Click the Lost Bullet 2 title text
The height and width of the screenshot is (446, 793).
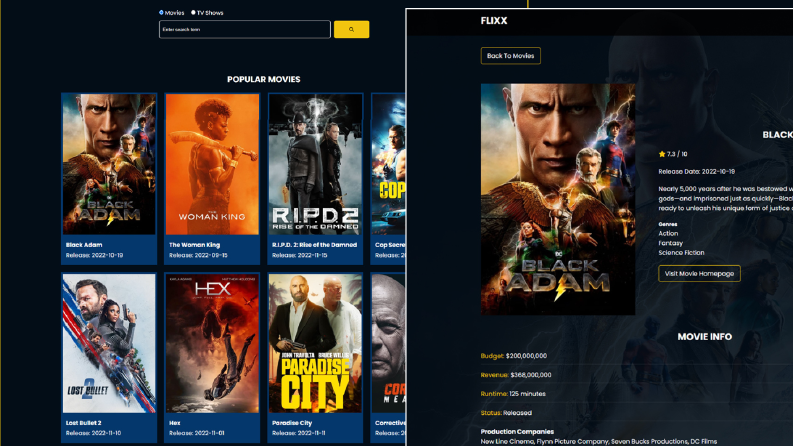tap(83, 423)
